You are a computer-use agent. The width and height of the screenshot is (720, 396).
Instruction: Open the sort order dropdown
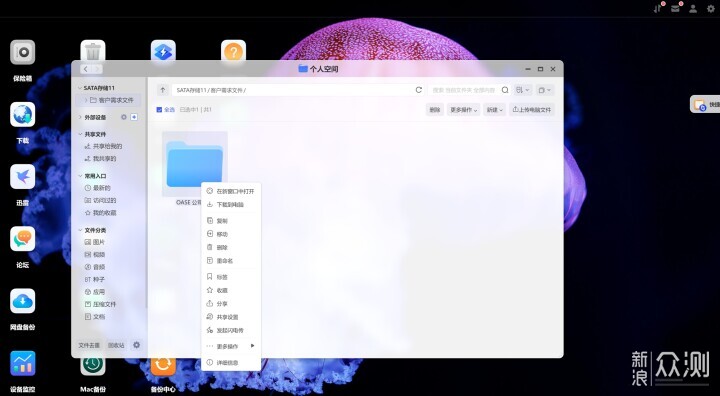(x=523, y=90)
